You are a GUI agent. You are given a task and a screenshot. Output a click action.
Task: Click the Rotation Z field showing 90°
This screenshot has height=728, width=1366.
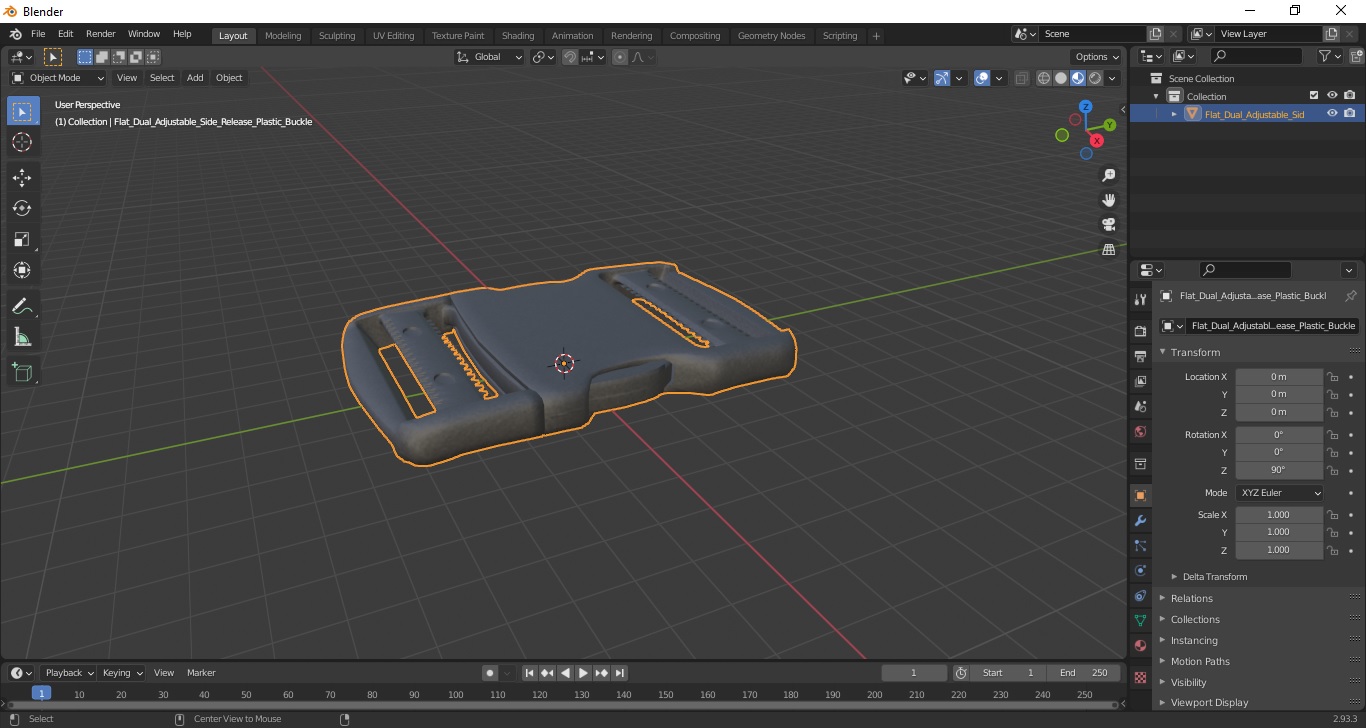tap(1279, 470)
